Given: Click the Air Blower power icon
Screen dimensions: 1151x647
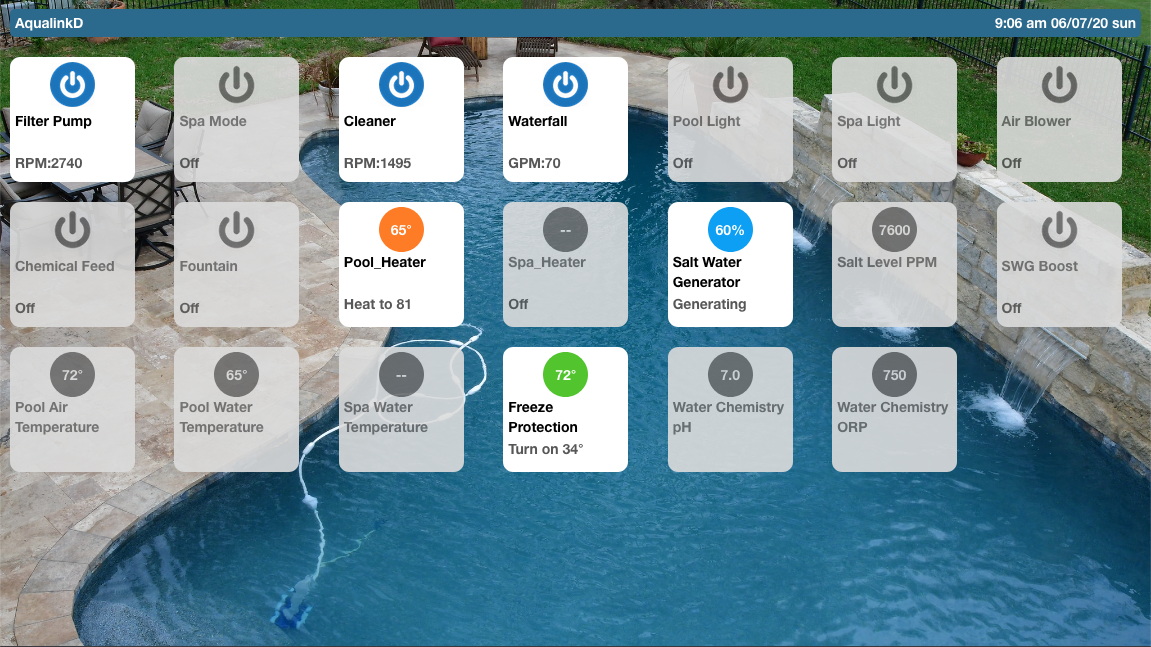Looking at the screenshot, I should coord(1059,85).
